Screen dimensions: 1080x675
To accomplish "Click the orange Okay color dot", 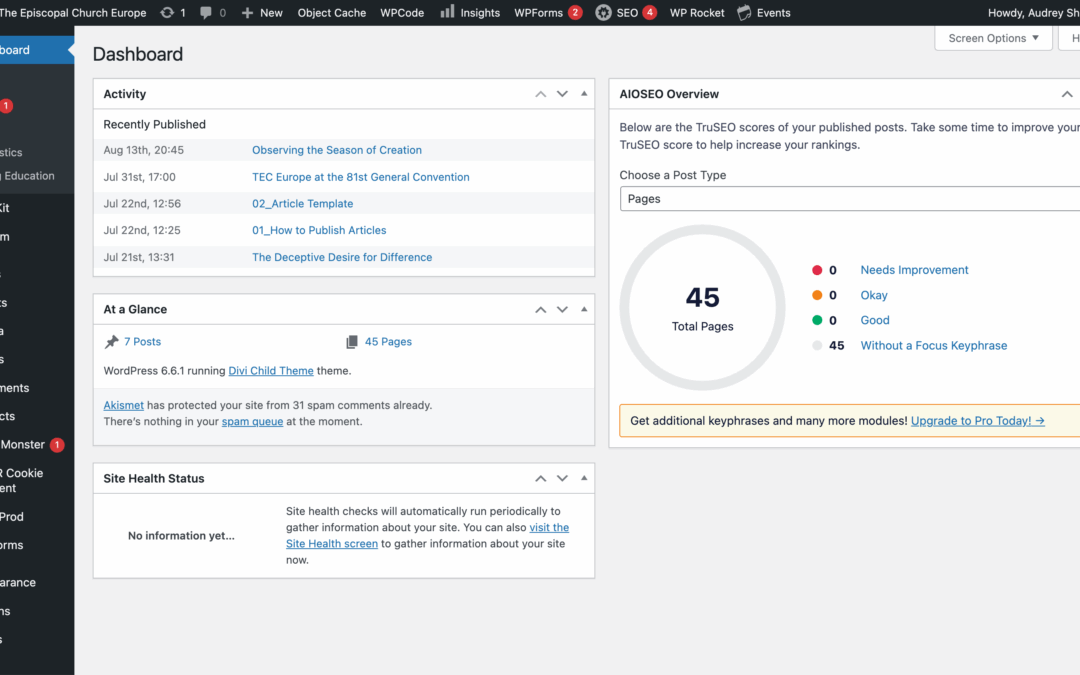I will point(817,295).
